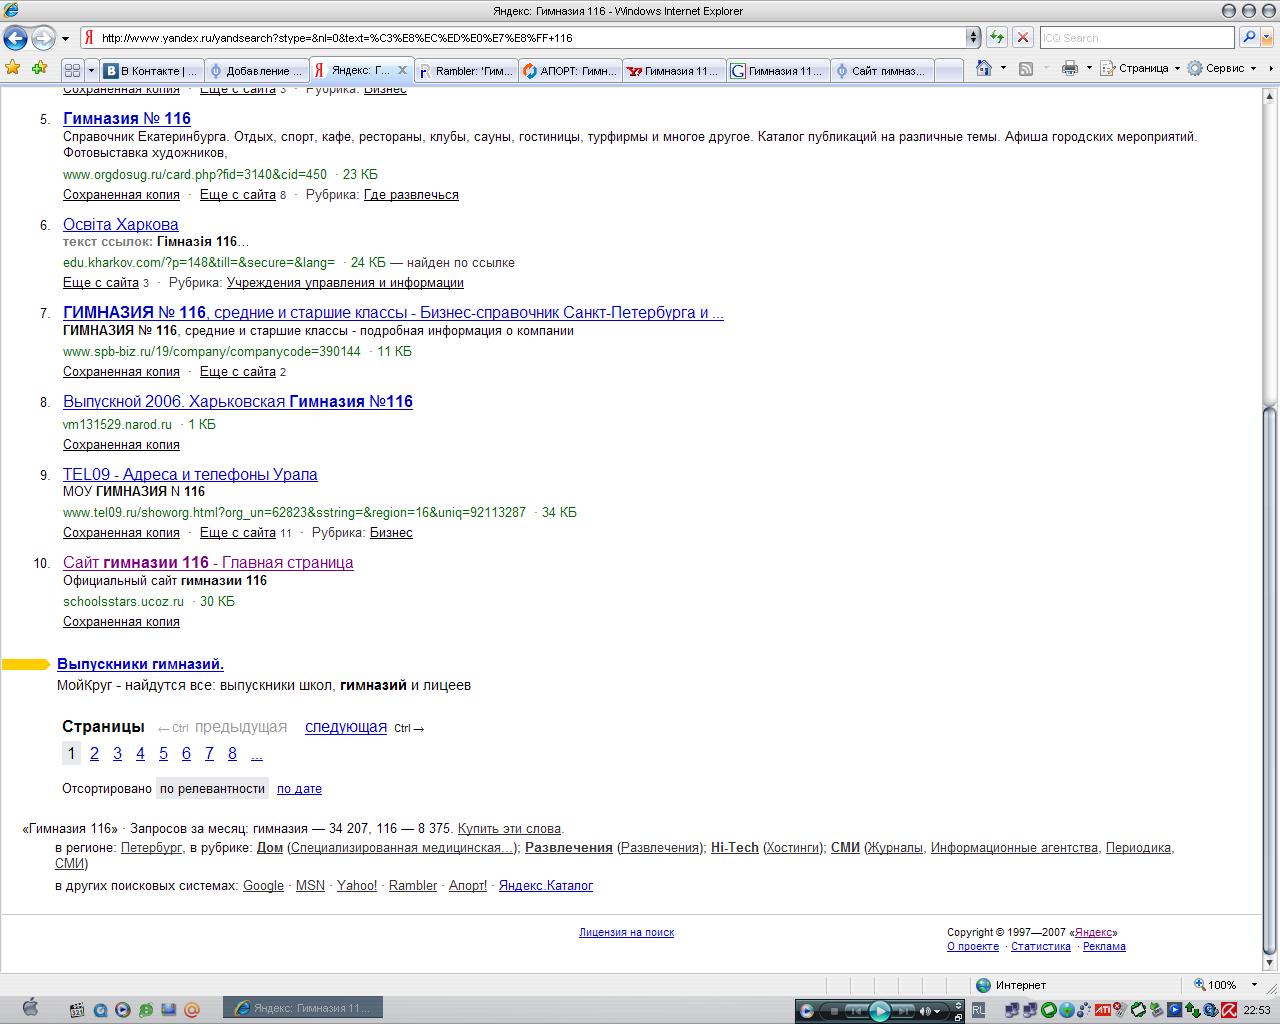1280x1024 pixels.
Task: Click the 'Яндекс: Гимназия 11...' taskbar button
Action: point(303,1008)
